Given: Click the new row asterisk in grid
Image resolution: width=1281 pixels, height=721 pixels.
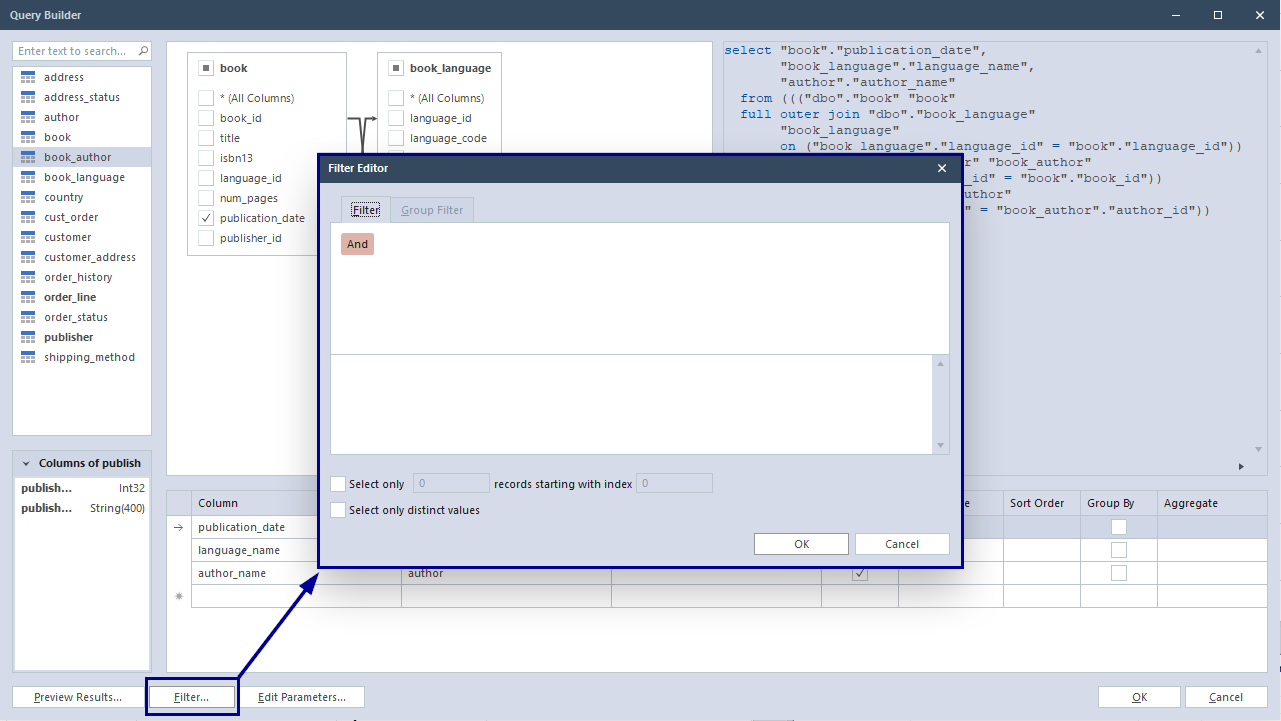Looking at the screenshot, I should [x=179, y=596].
